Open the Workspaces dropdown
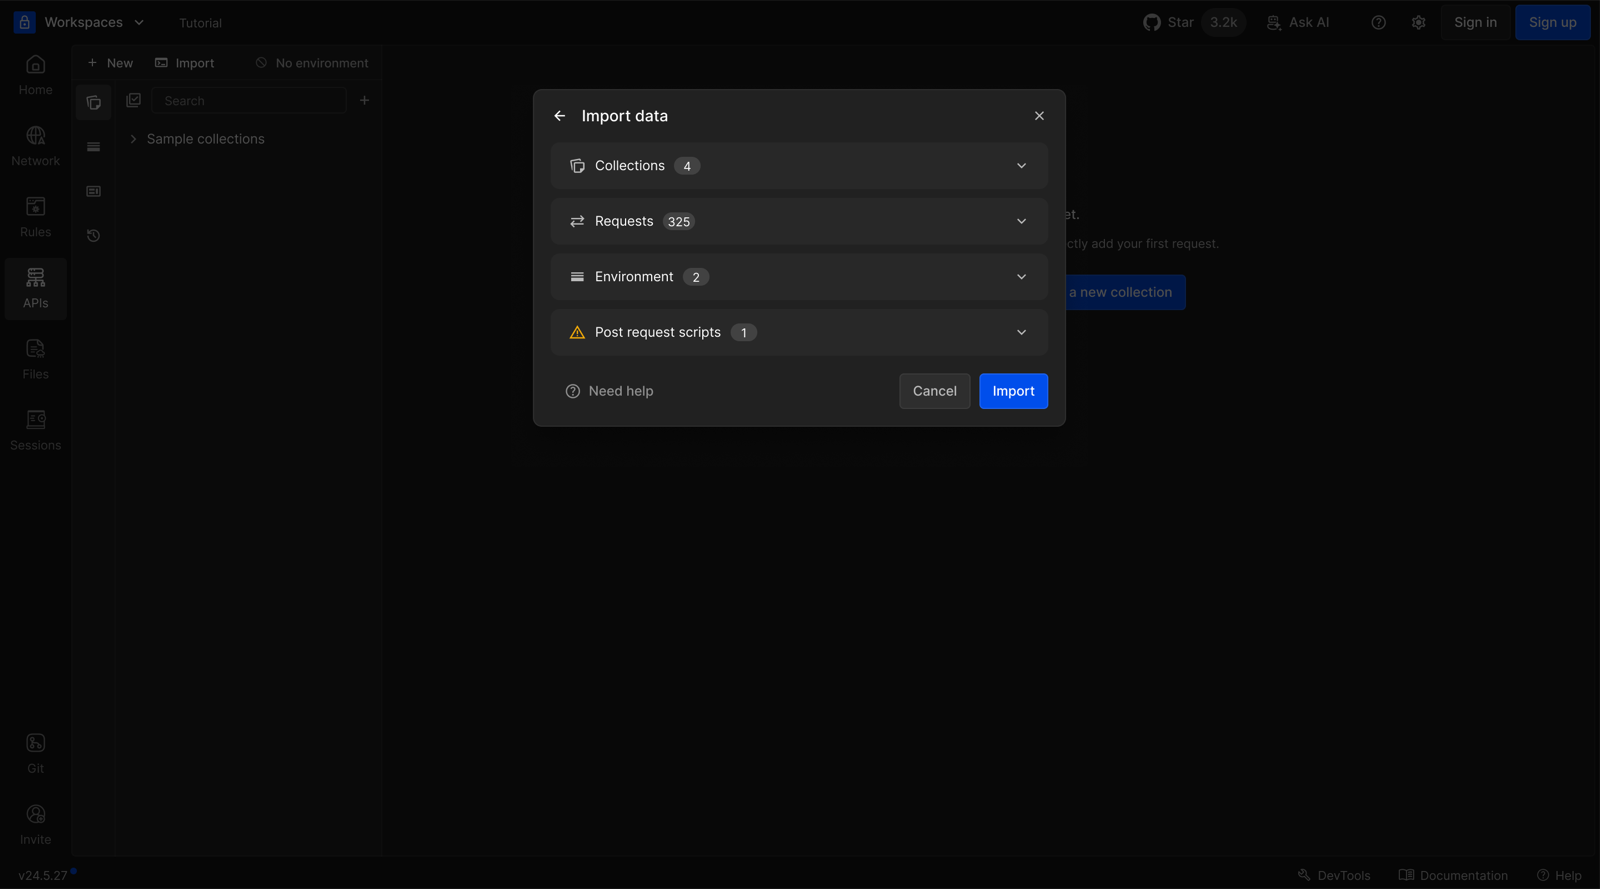The height and width of the screenshot is (889, 1600). coord(94,22)
